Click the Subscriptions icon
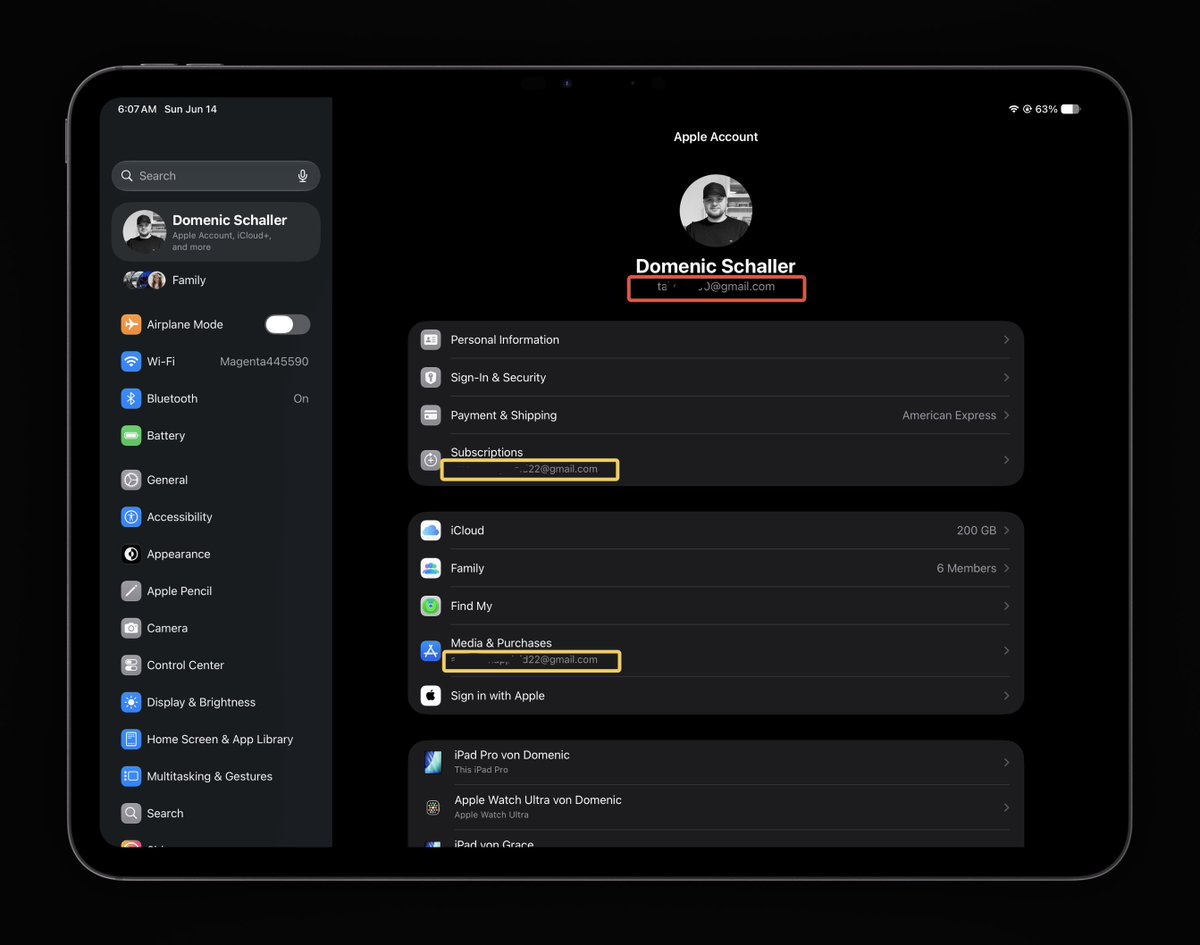This screenshot has height=945, width=1200. (x=431, y=460)
